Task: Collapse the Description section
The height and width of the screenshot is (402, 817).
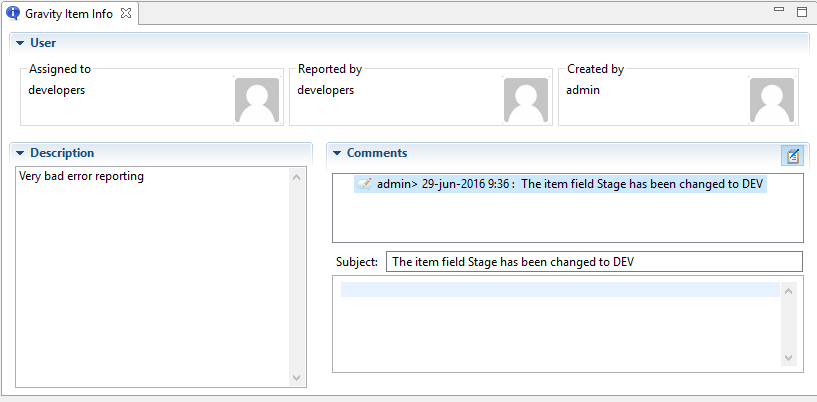Action: (20, 153)
